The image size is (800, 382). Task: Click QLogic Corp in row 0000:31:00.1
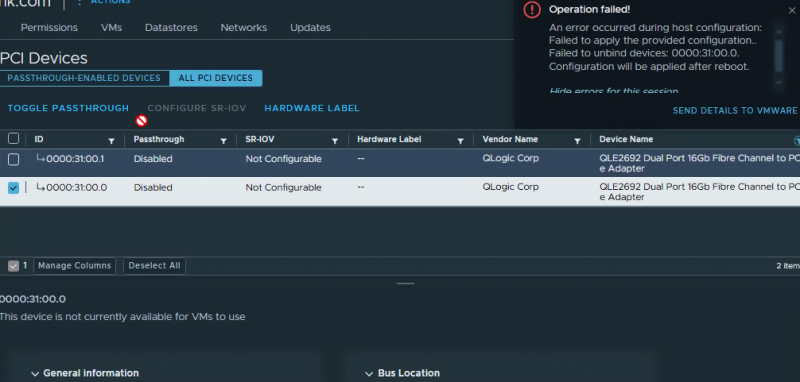pyautogui.click(x=510, y=158)
